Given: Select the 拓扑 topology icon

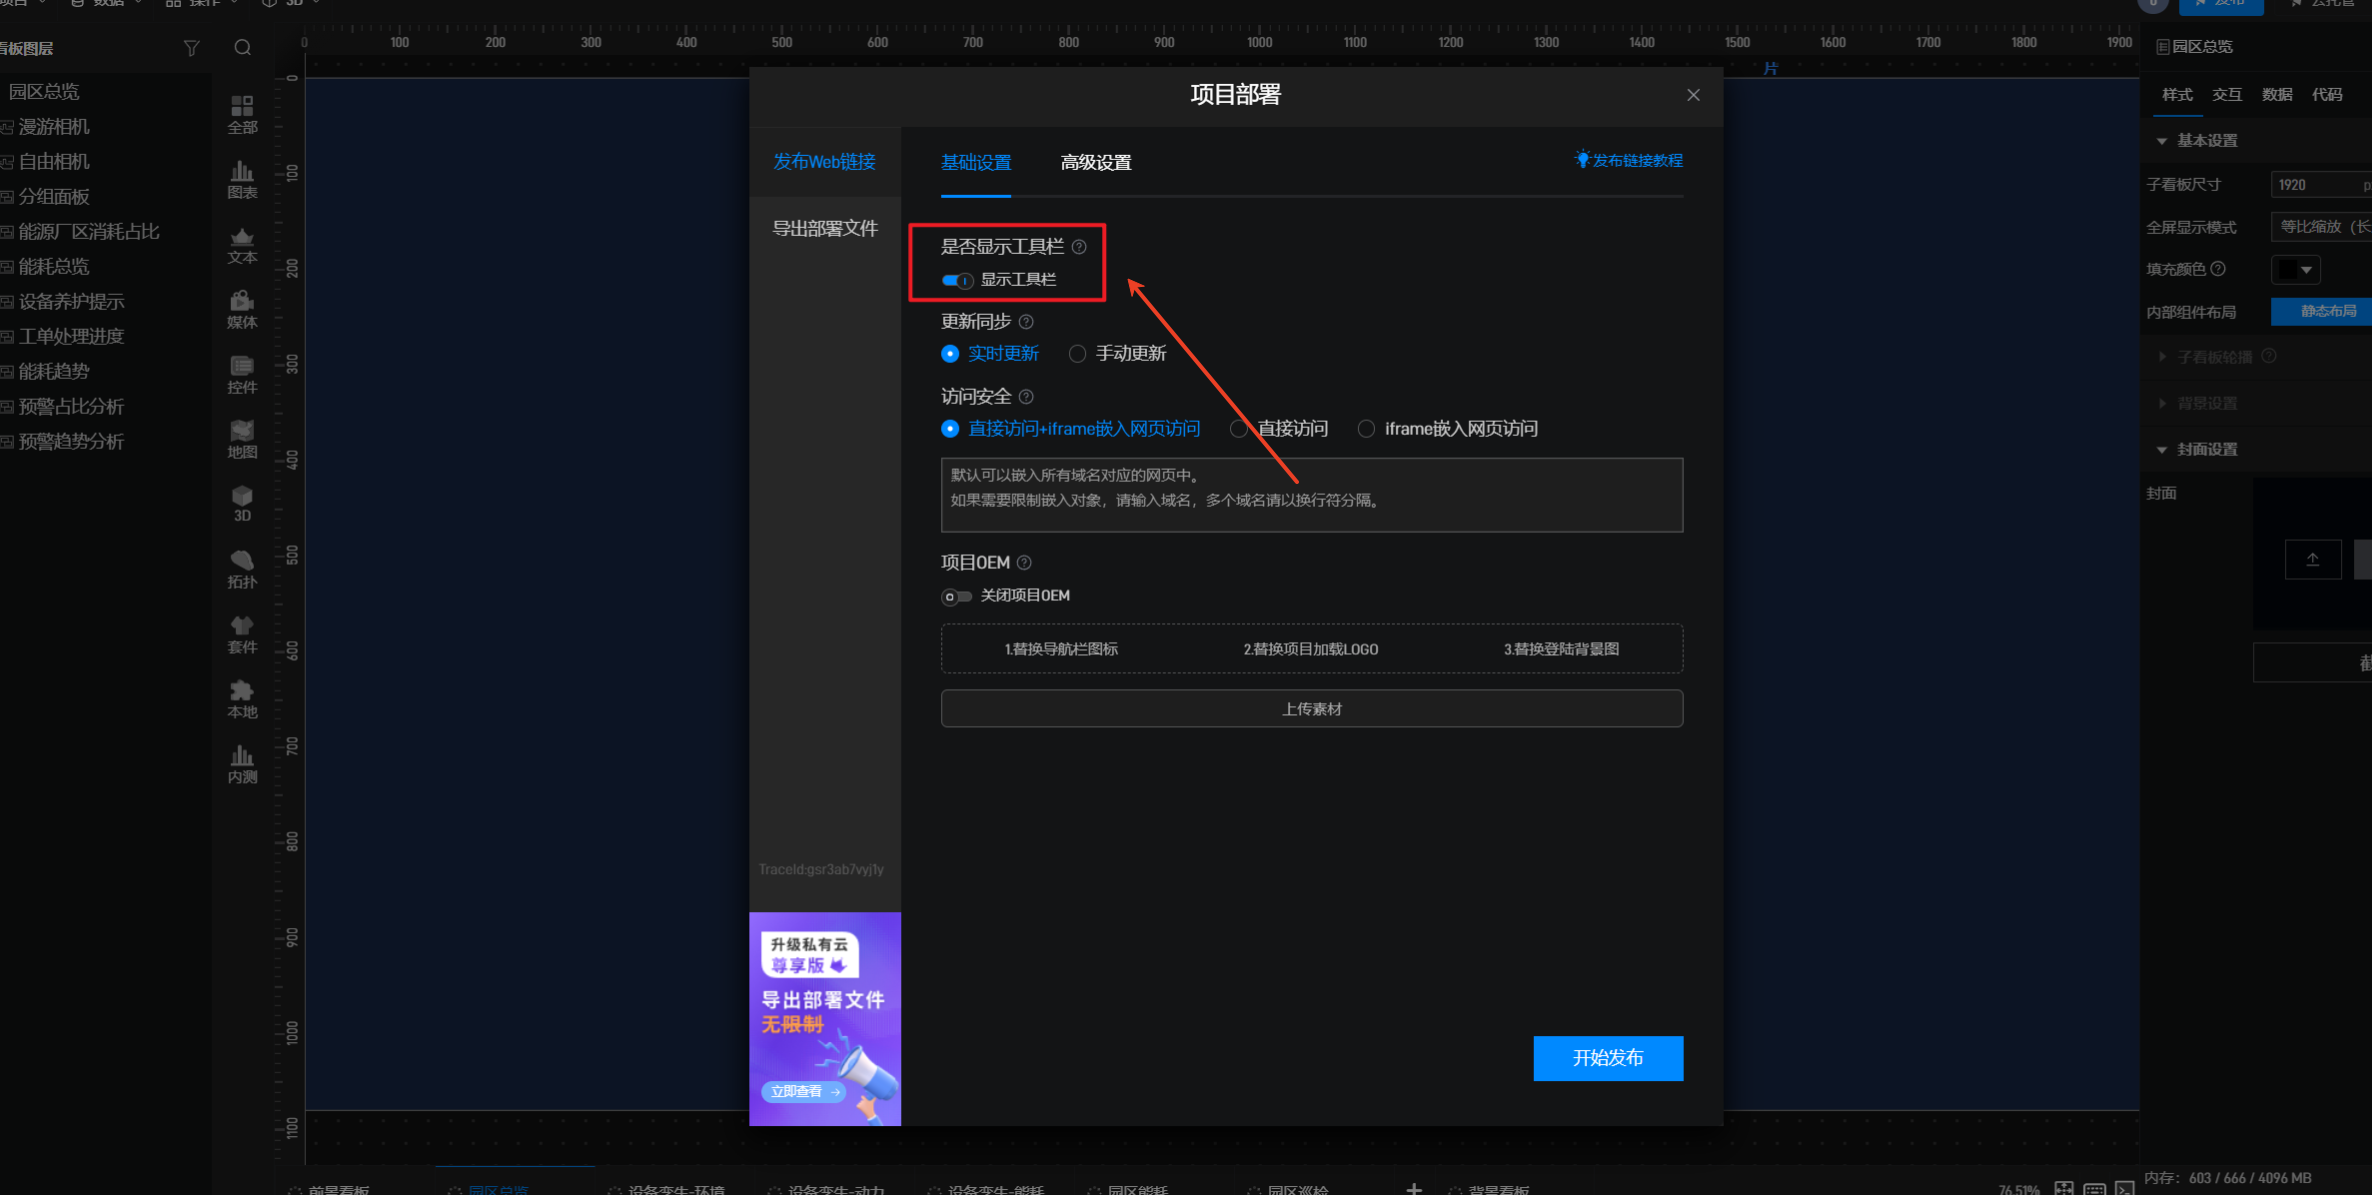Looking at the screenshot, I should [x=242, y=569].
